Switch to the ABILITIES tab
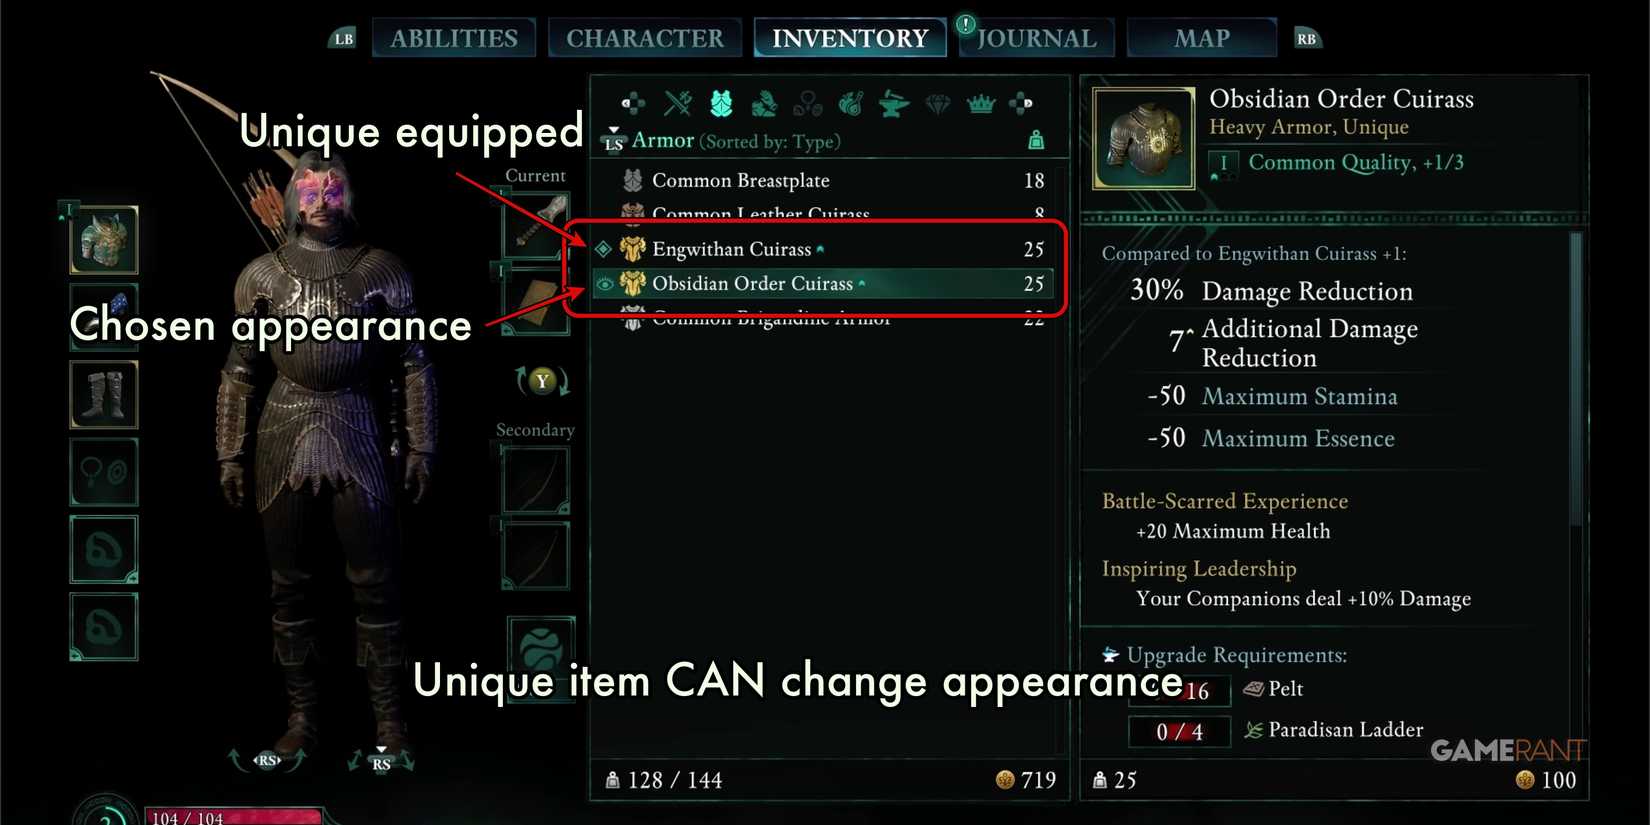The height and width of the screenshot is (825, 1650). coord(454,38)
